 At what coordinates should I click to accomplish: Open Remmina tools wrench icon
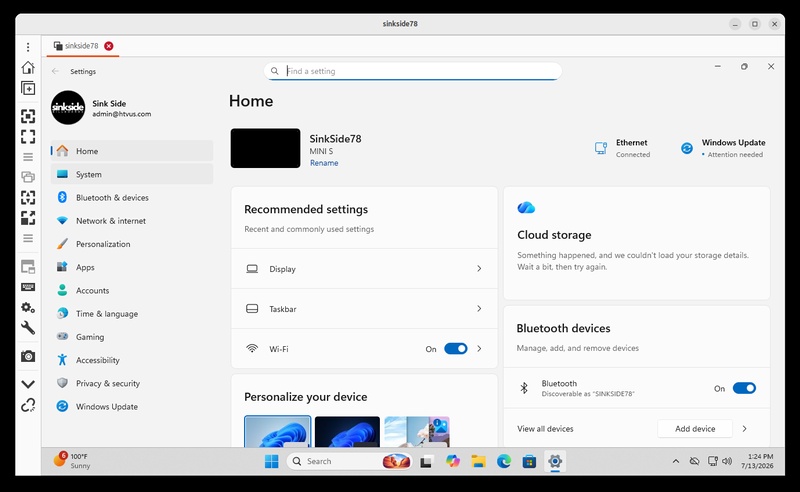(x=28, y=328)
